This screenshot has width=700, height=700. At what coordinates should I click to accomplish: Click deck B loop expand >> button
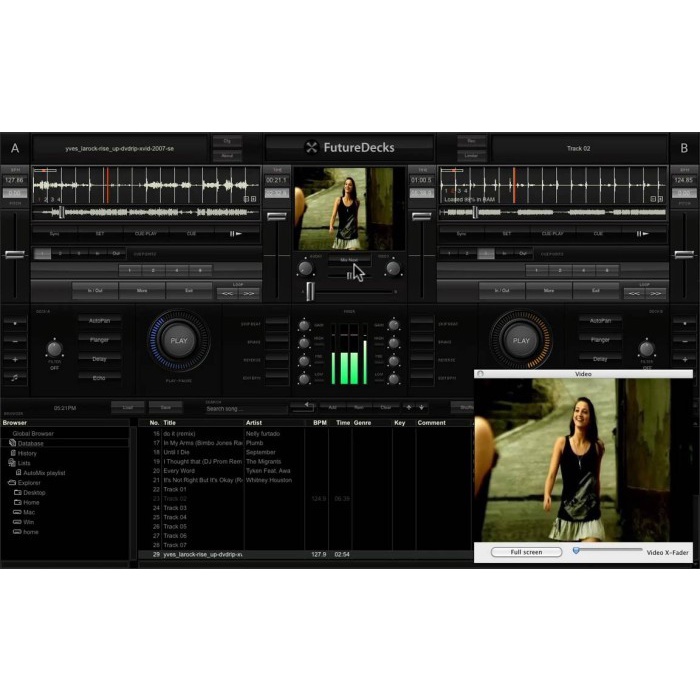655,293
